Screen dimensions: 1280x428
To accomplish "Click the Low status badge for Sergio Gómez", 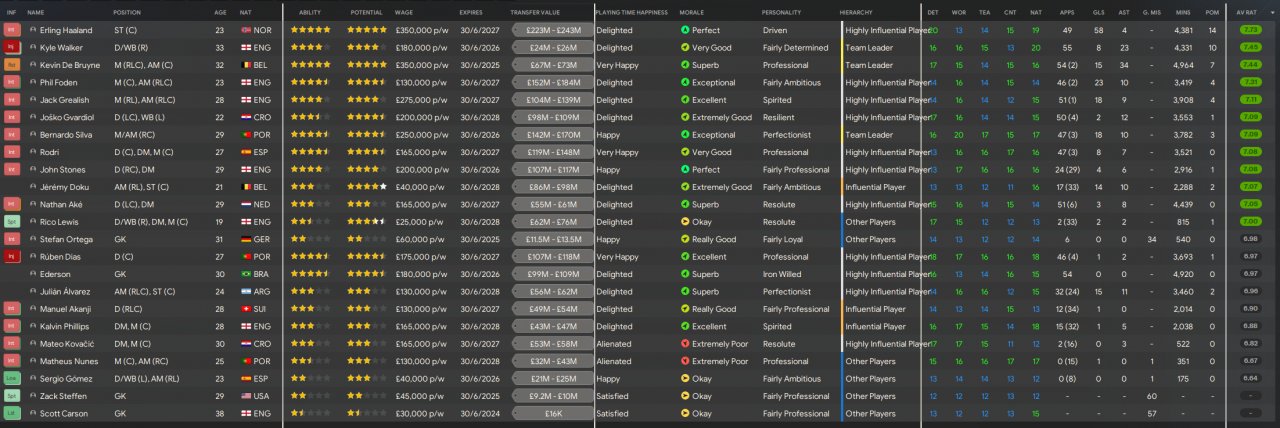I will click(12, 379).
